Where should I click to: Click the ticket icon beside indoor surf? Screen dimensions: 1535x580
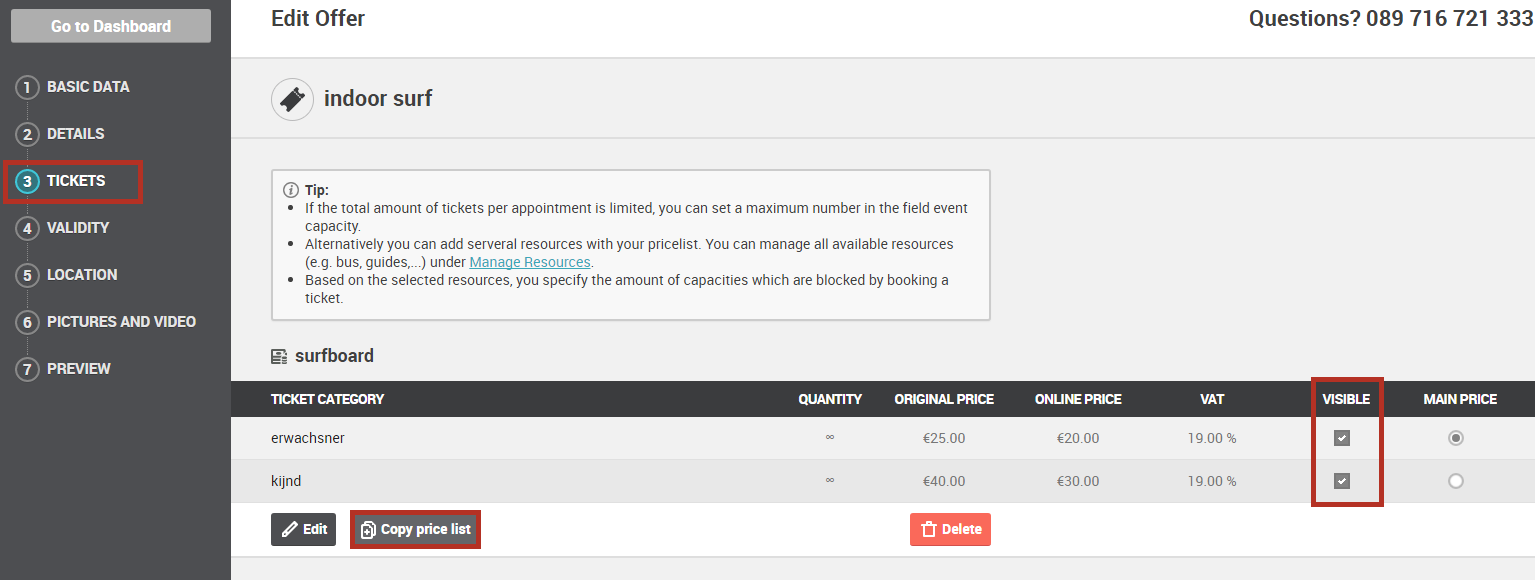[x=292, y=100]
